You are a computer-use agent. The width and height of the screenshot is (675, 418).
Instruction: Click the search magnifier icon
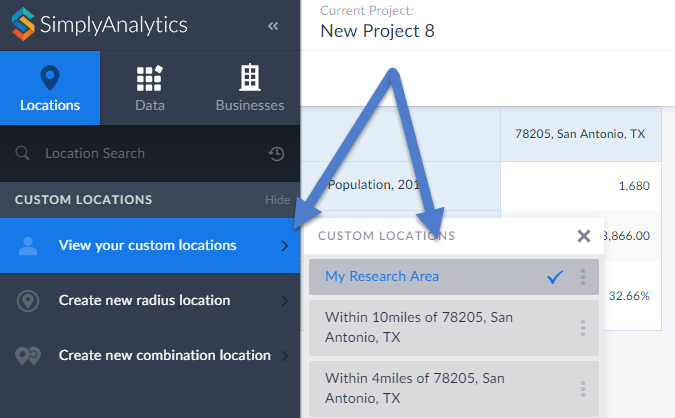[22, 153]
